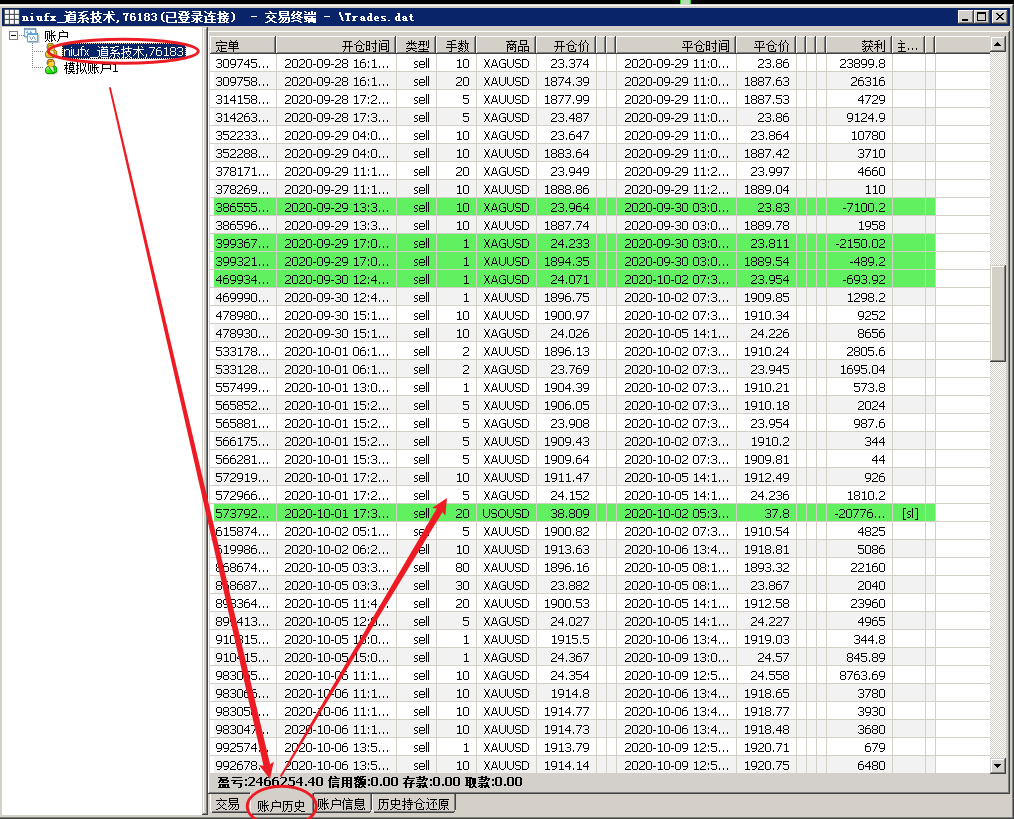Select the niufx_道系技术,76183 account
This screenshot has height=819, width=1014.
pyautogui.click(x=121, y=51)
